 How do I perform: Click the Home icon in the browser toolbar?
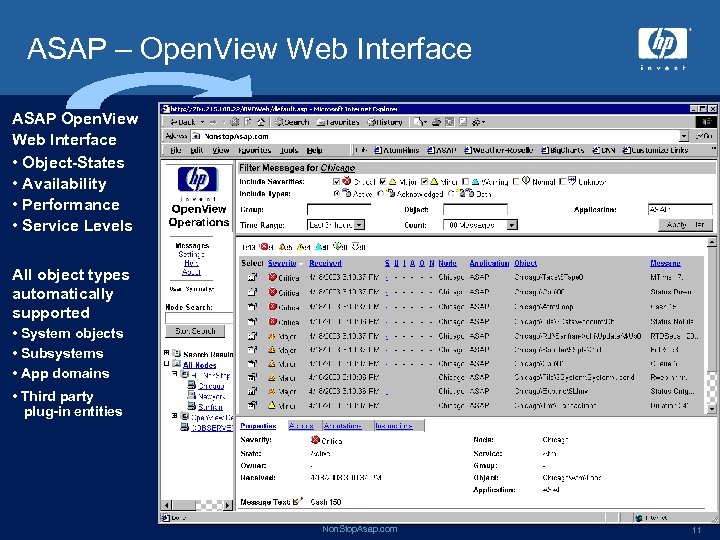pyautogui.click(x=261, y=122)
